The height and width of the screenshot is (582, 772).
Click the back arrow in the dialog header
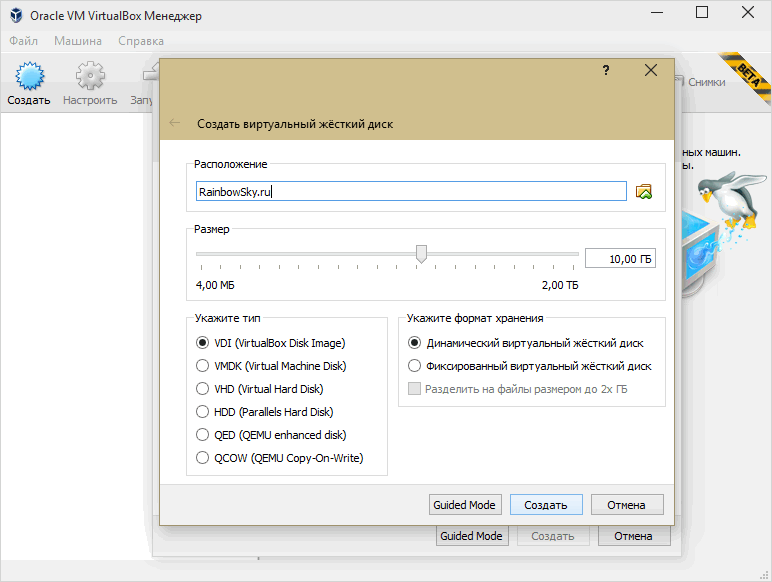coord(174,123)
